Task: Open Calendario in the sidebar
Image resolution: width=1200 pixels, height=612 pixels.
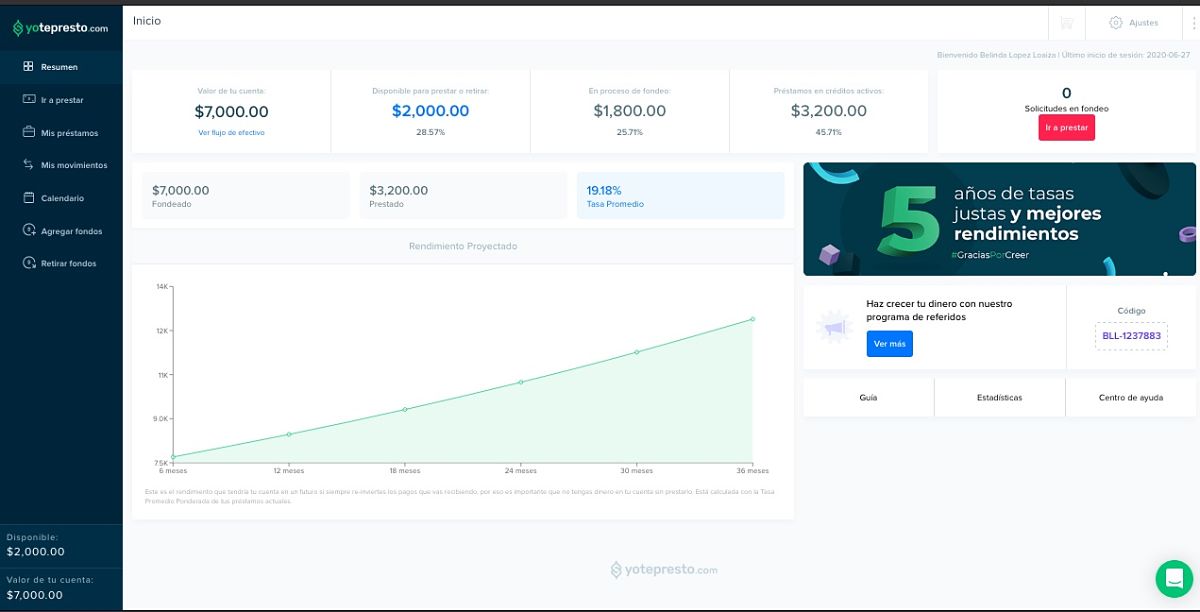Action: (x=60, y=198)
